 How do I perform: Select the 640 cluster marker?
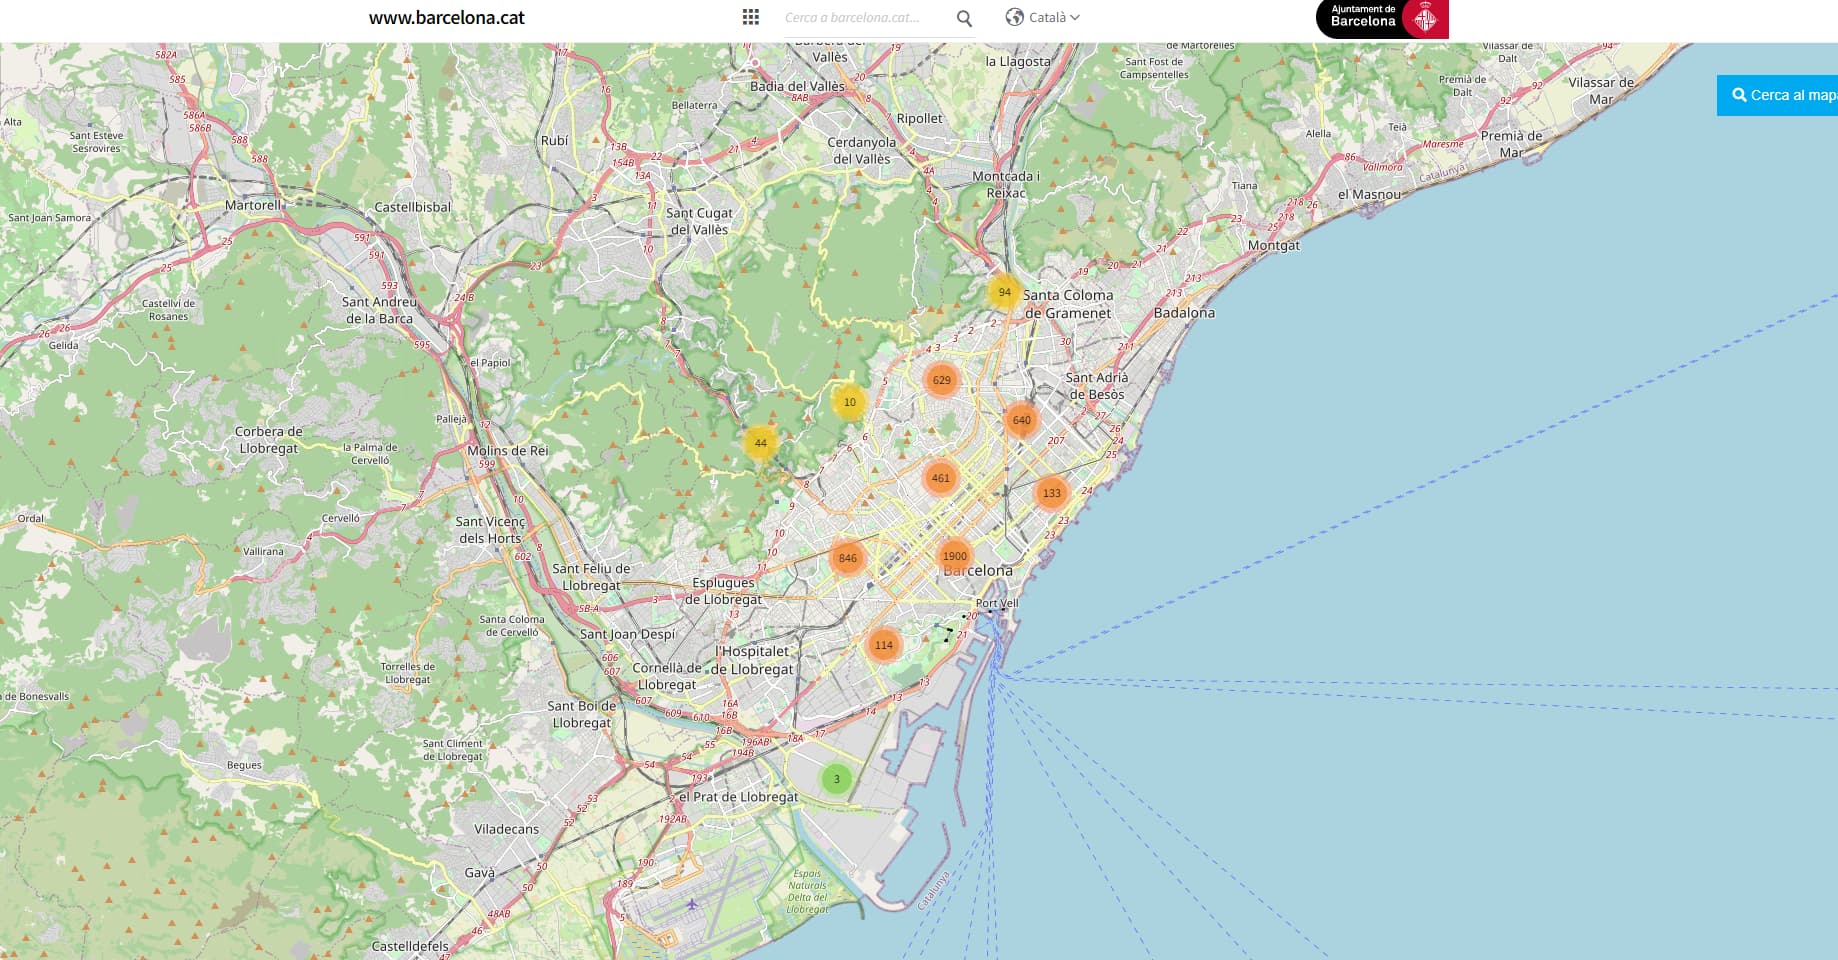pyautogui.click(x=1021, y=420)
